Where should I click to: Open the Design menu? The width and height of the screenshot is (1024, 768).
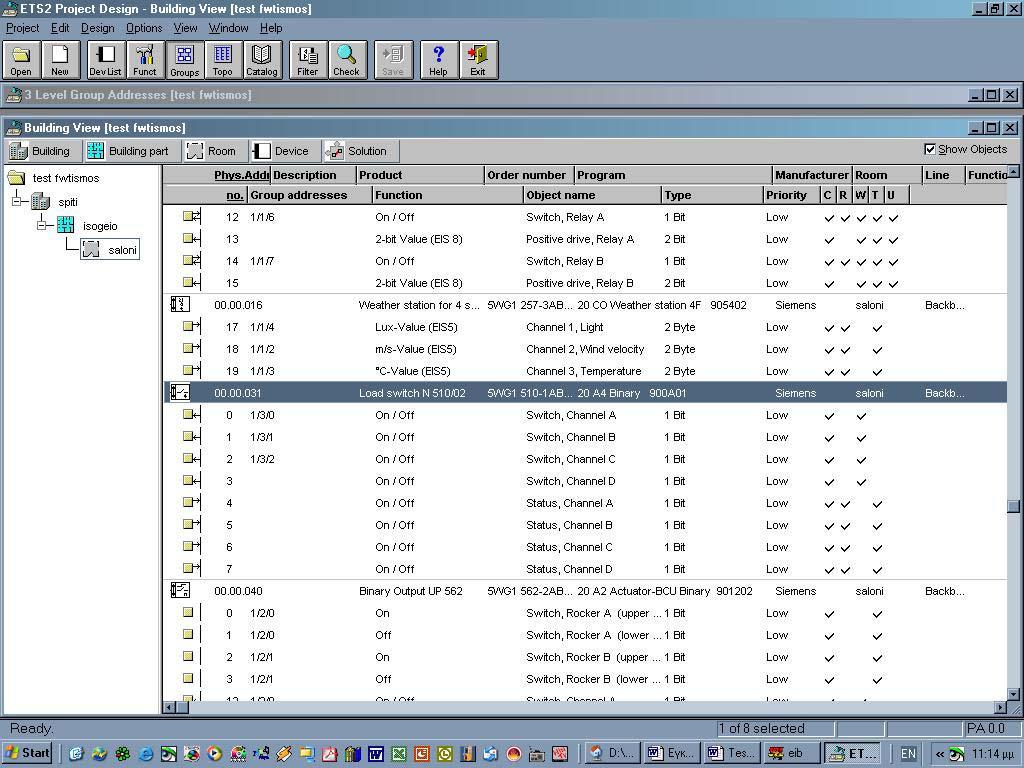click(x=97, y=28)
